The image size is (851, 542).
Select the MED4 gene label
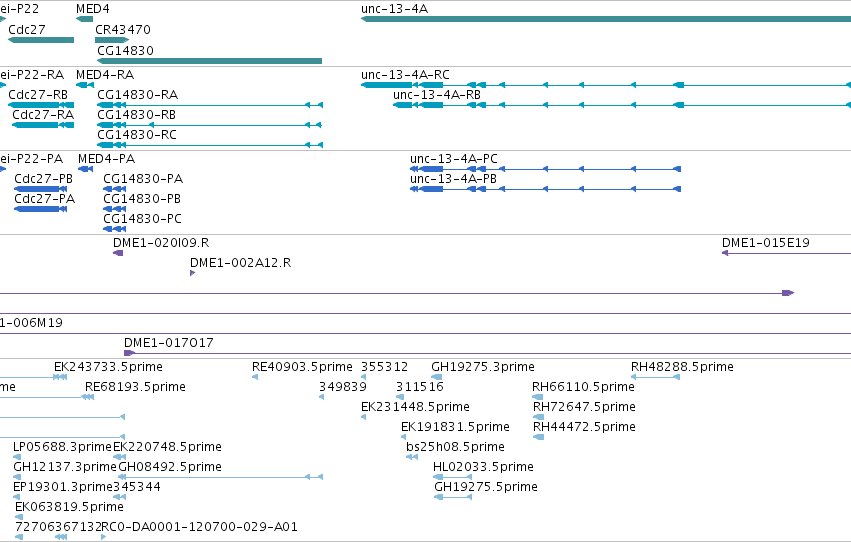pyautogui.click(x=93, y=9)
